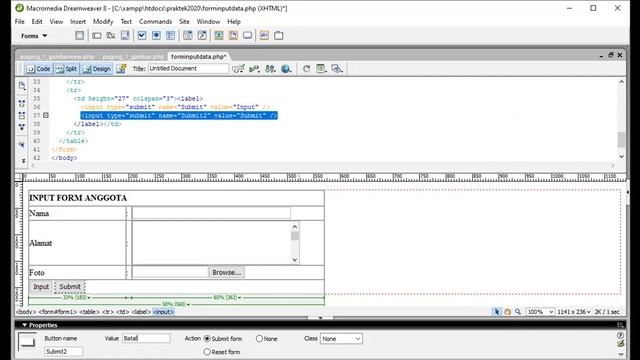Click the Expand All icon in coding toolbar
Screen dimensions: 640x360
(22, 127)
